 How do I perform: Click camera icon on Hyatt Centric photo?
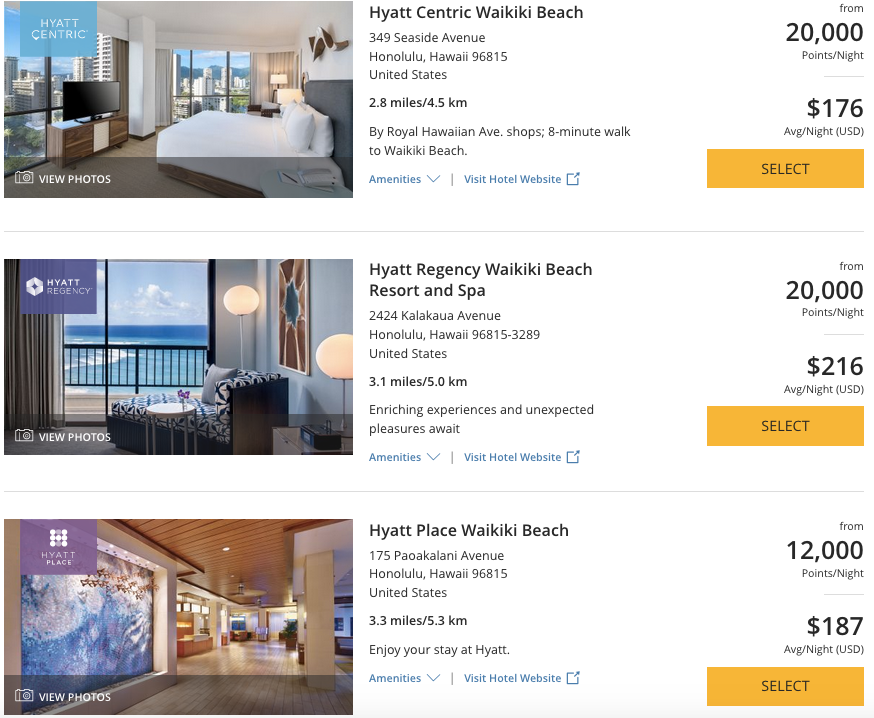24,178
